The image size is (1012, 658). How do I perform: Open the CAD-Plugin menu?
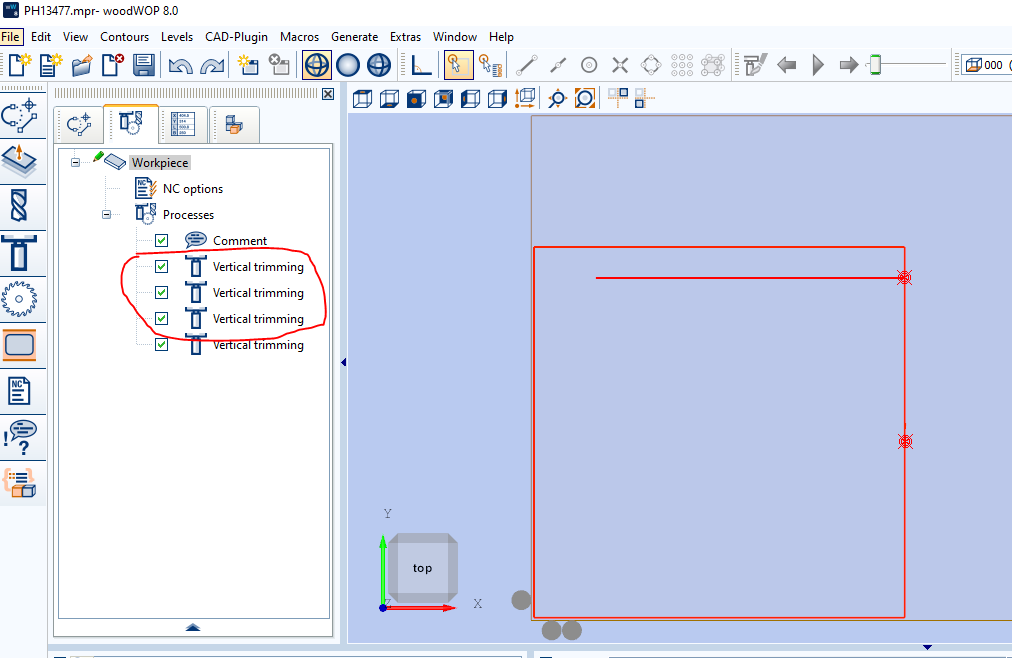236,37
